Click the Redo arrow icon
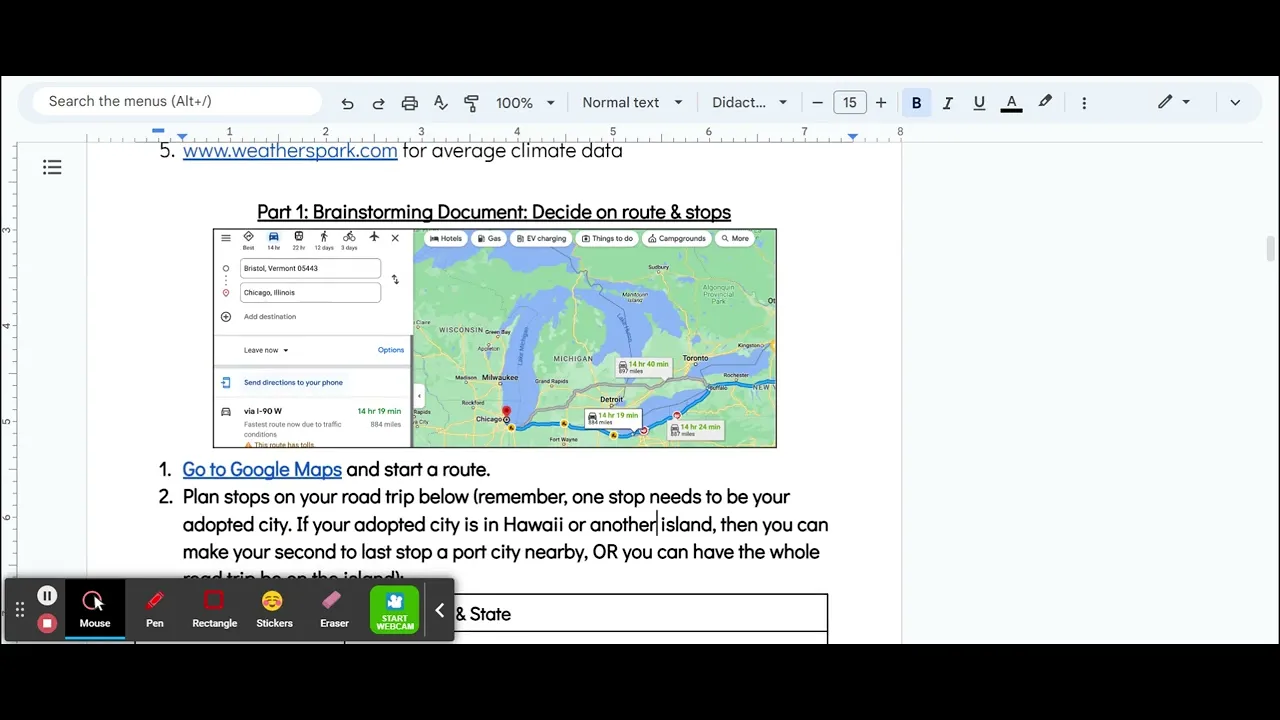This screenshot has width=1280, height=720. (378, 103)
